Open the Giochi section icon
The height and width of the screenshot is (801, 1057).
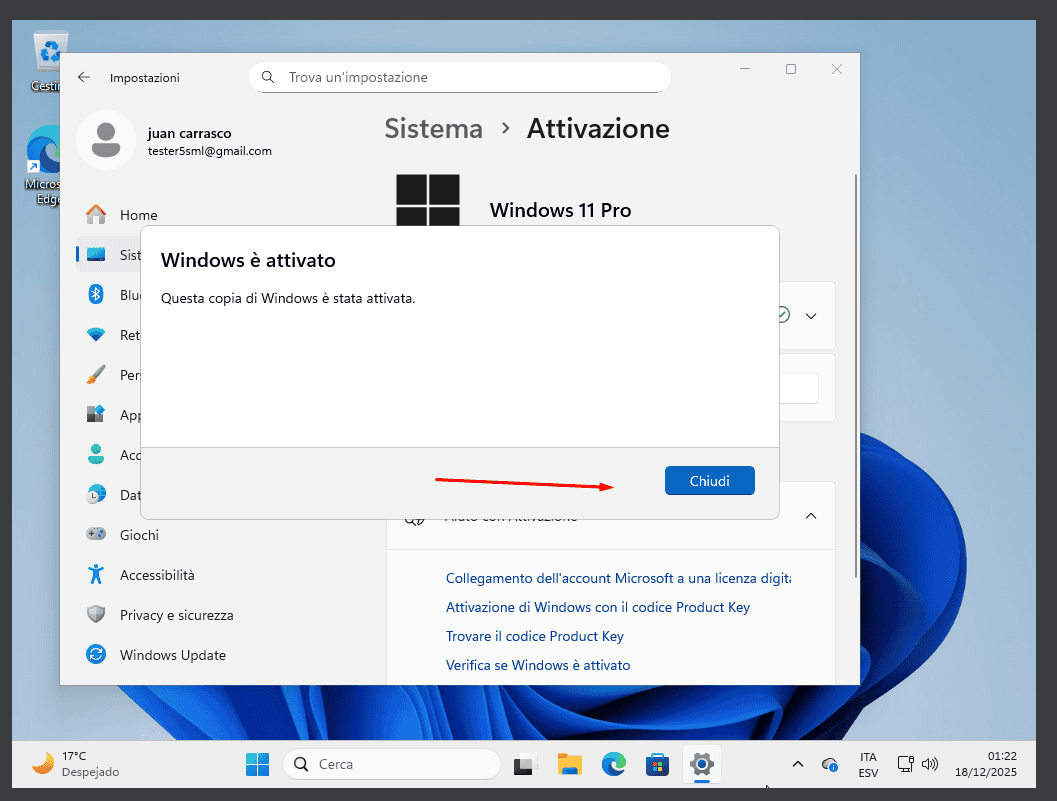tap(96, 535)
